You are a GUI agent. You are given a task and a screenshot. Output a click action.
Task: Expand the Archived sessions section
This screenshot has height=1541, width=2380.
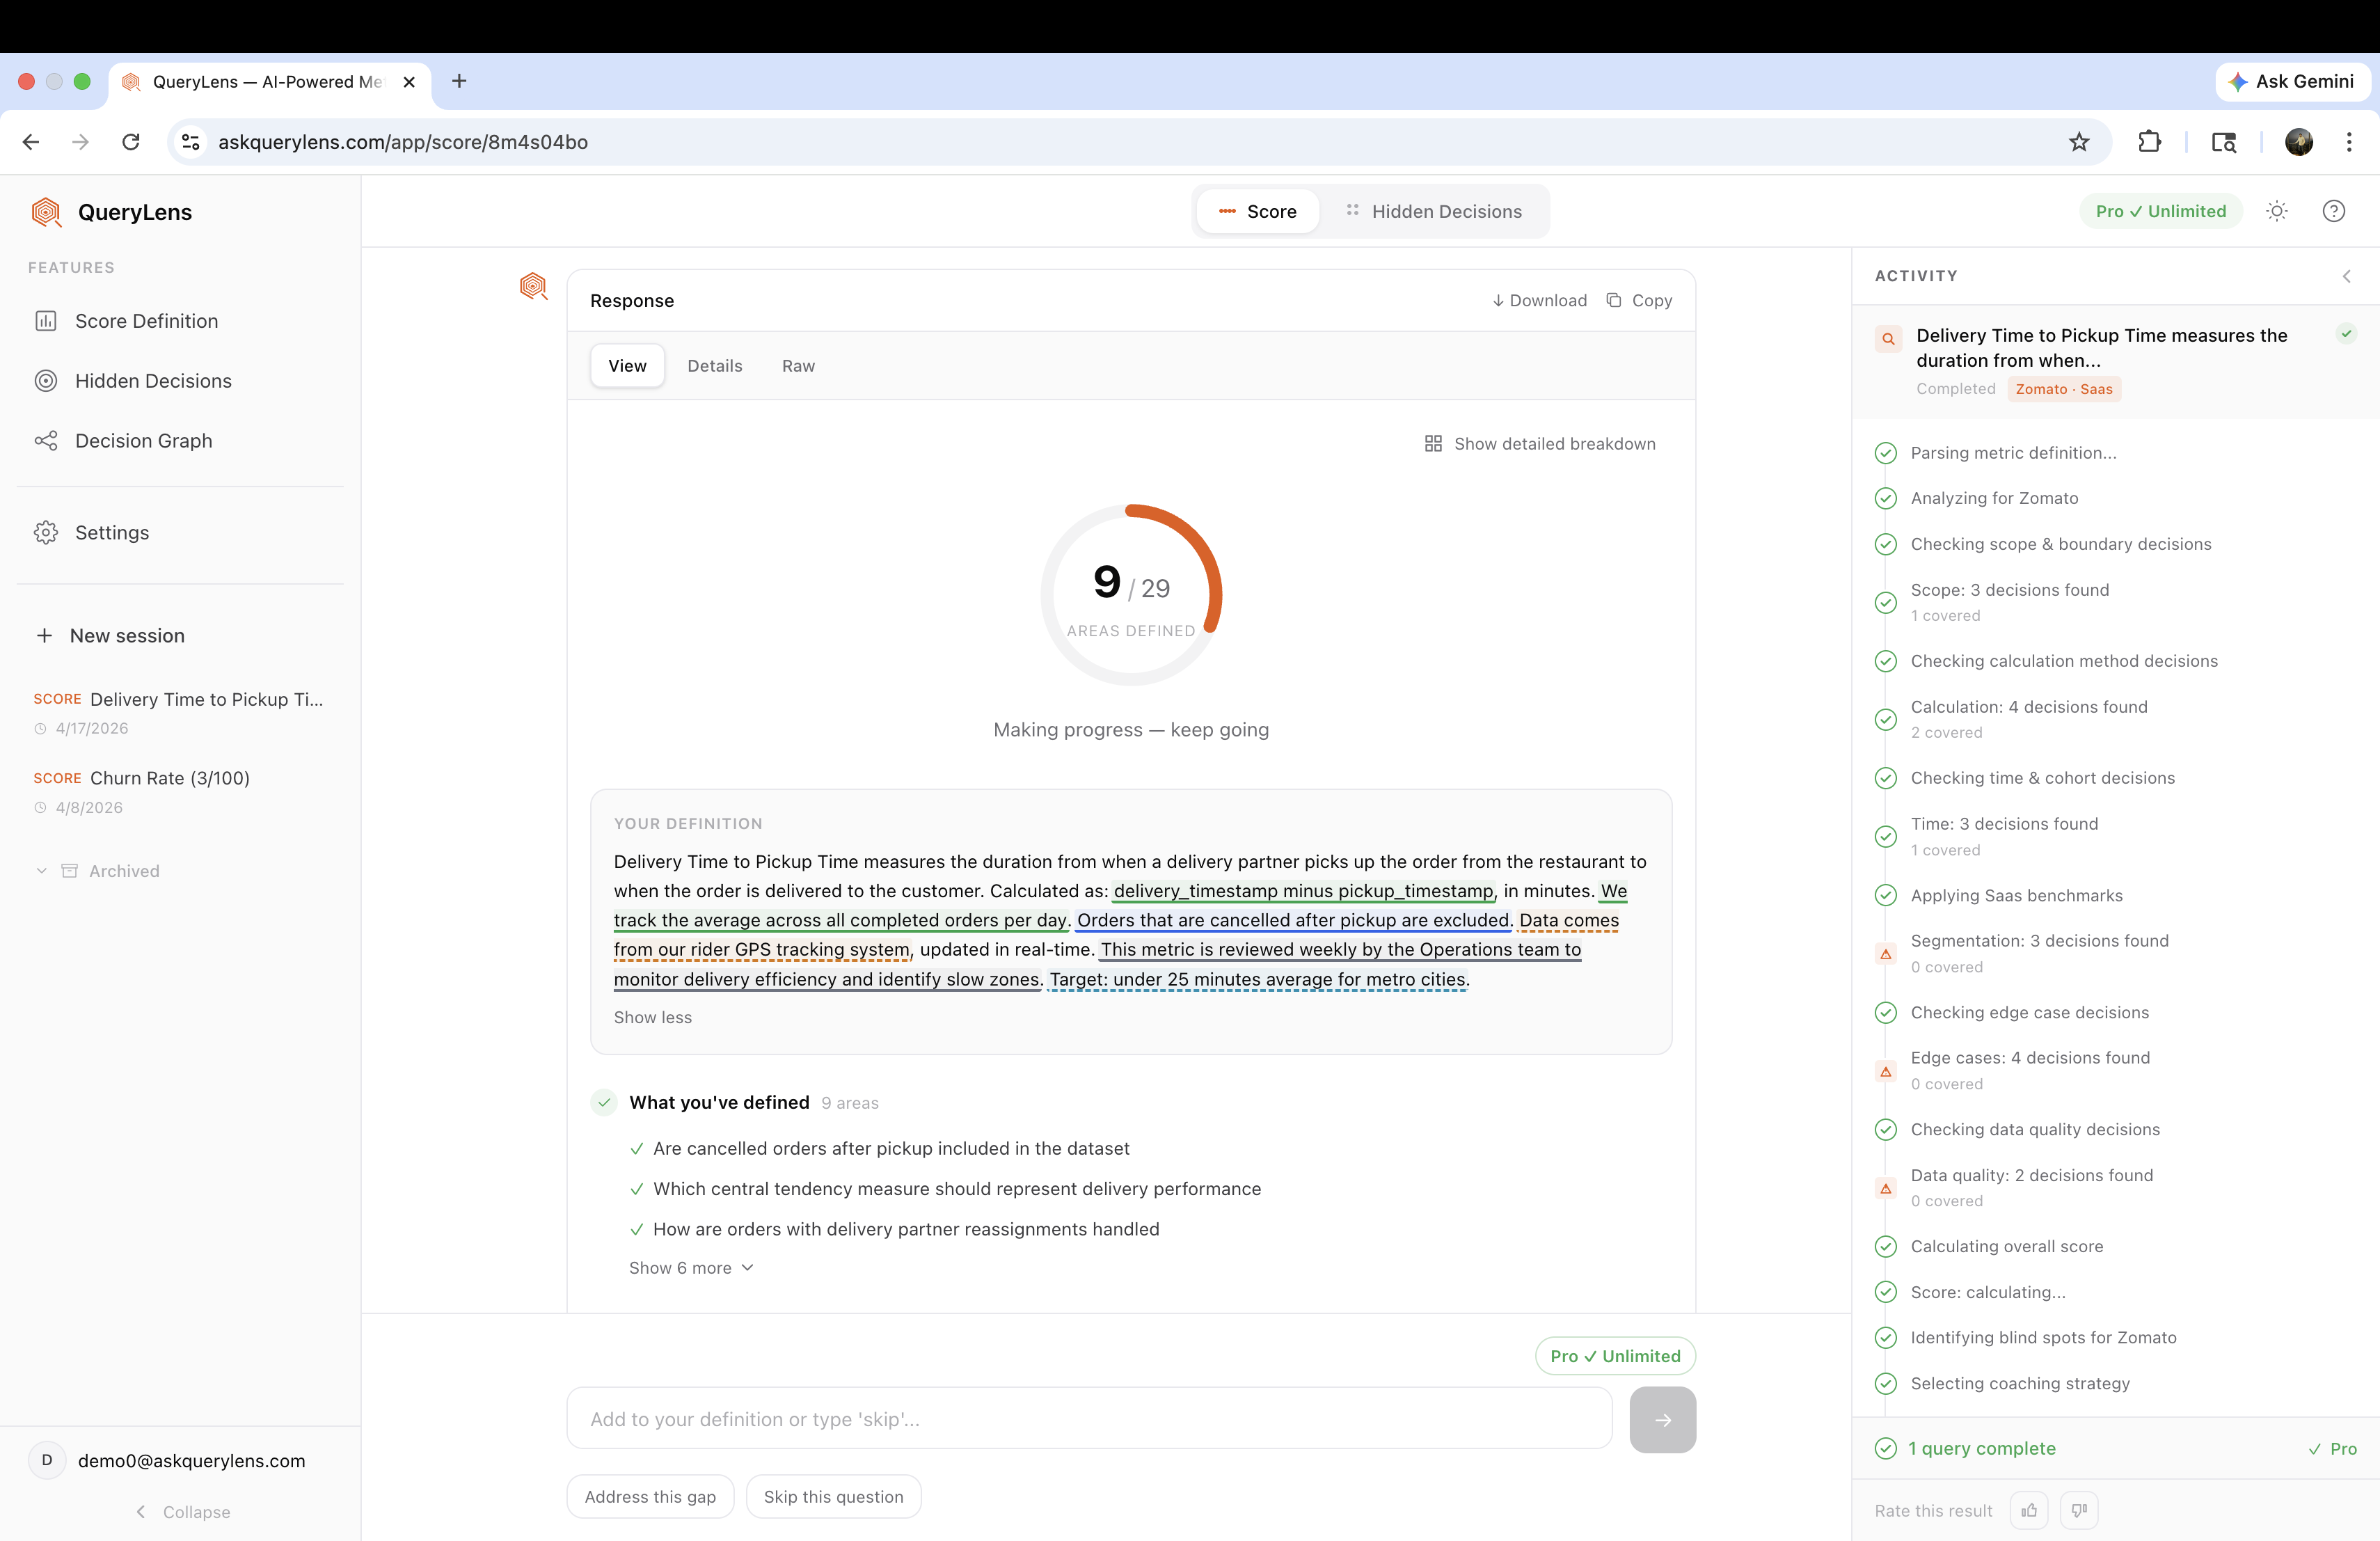click(123, 871)
